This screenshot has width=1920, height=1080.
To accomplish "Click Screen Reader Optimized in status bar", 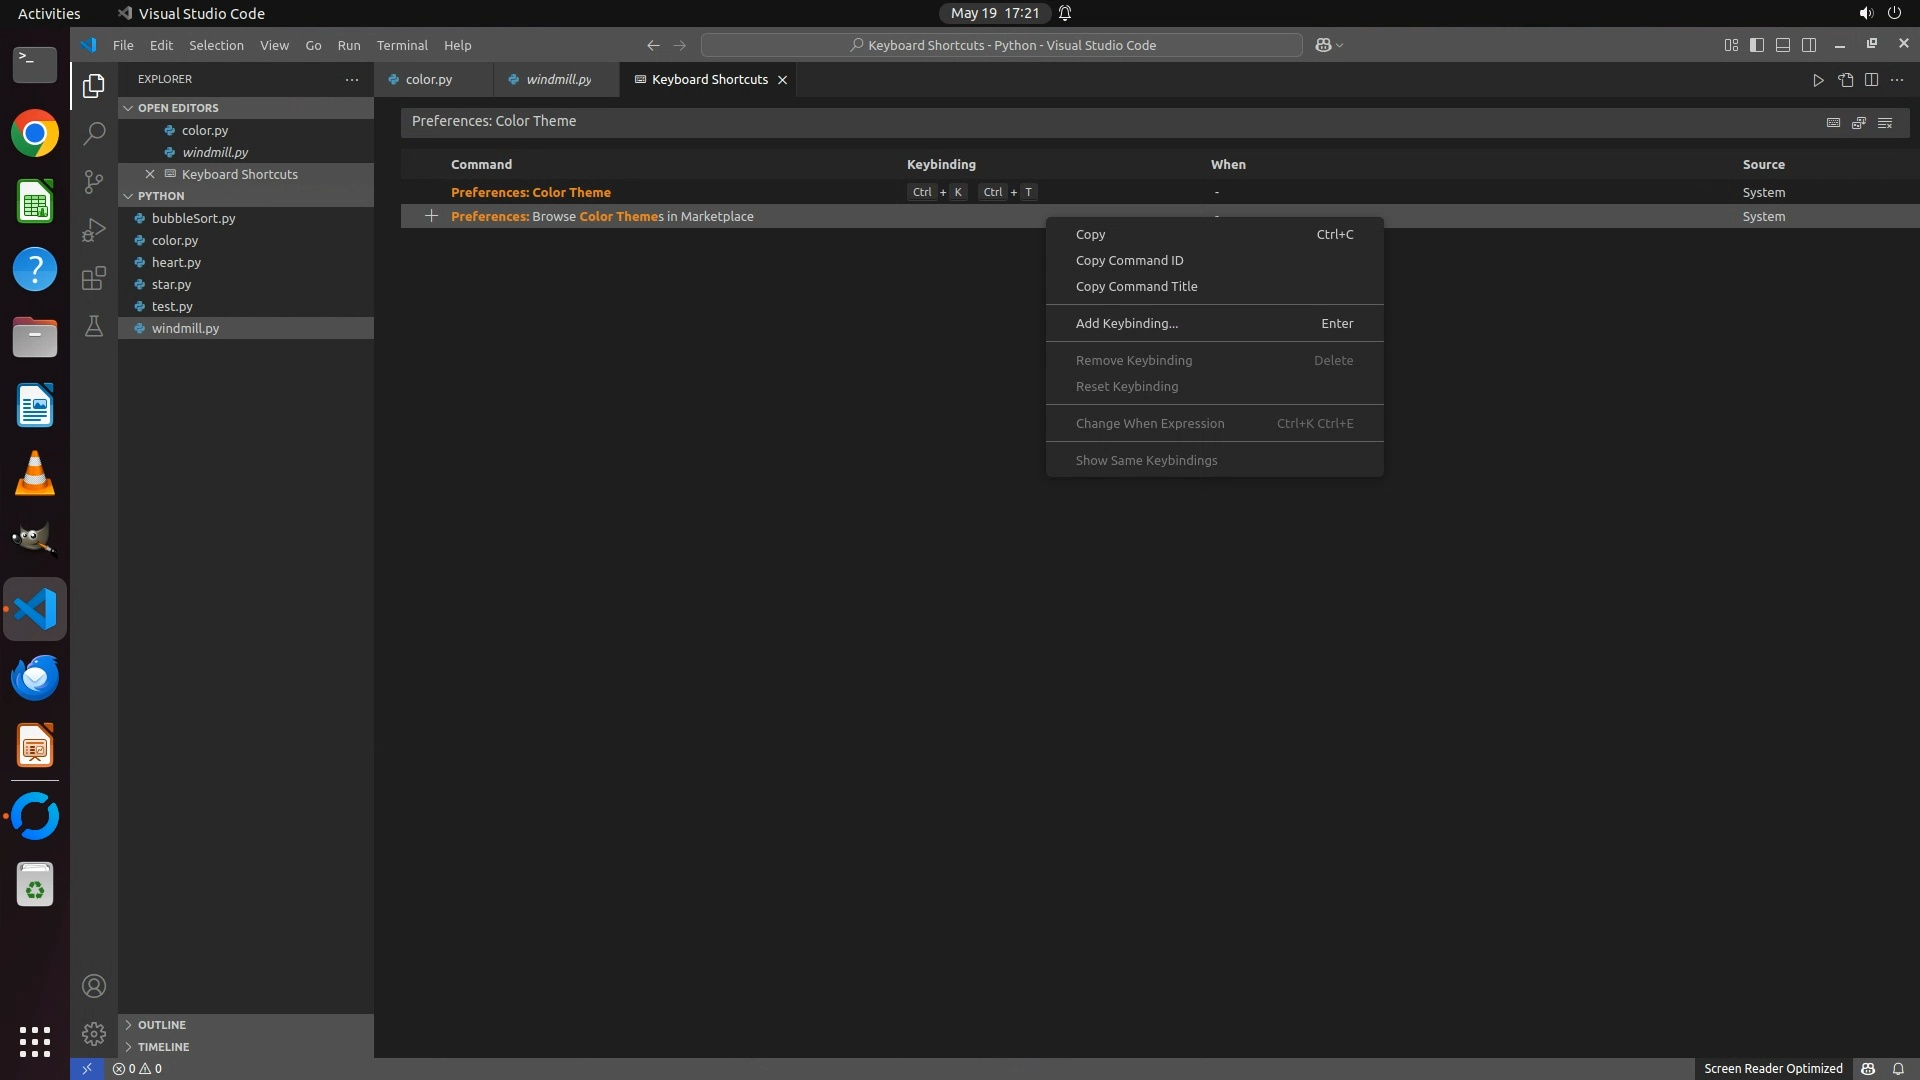I will pos(1772,1068).
